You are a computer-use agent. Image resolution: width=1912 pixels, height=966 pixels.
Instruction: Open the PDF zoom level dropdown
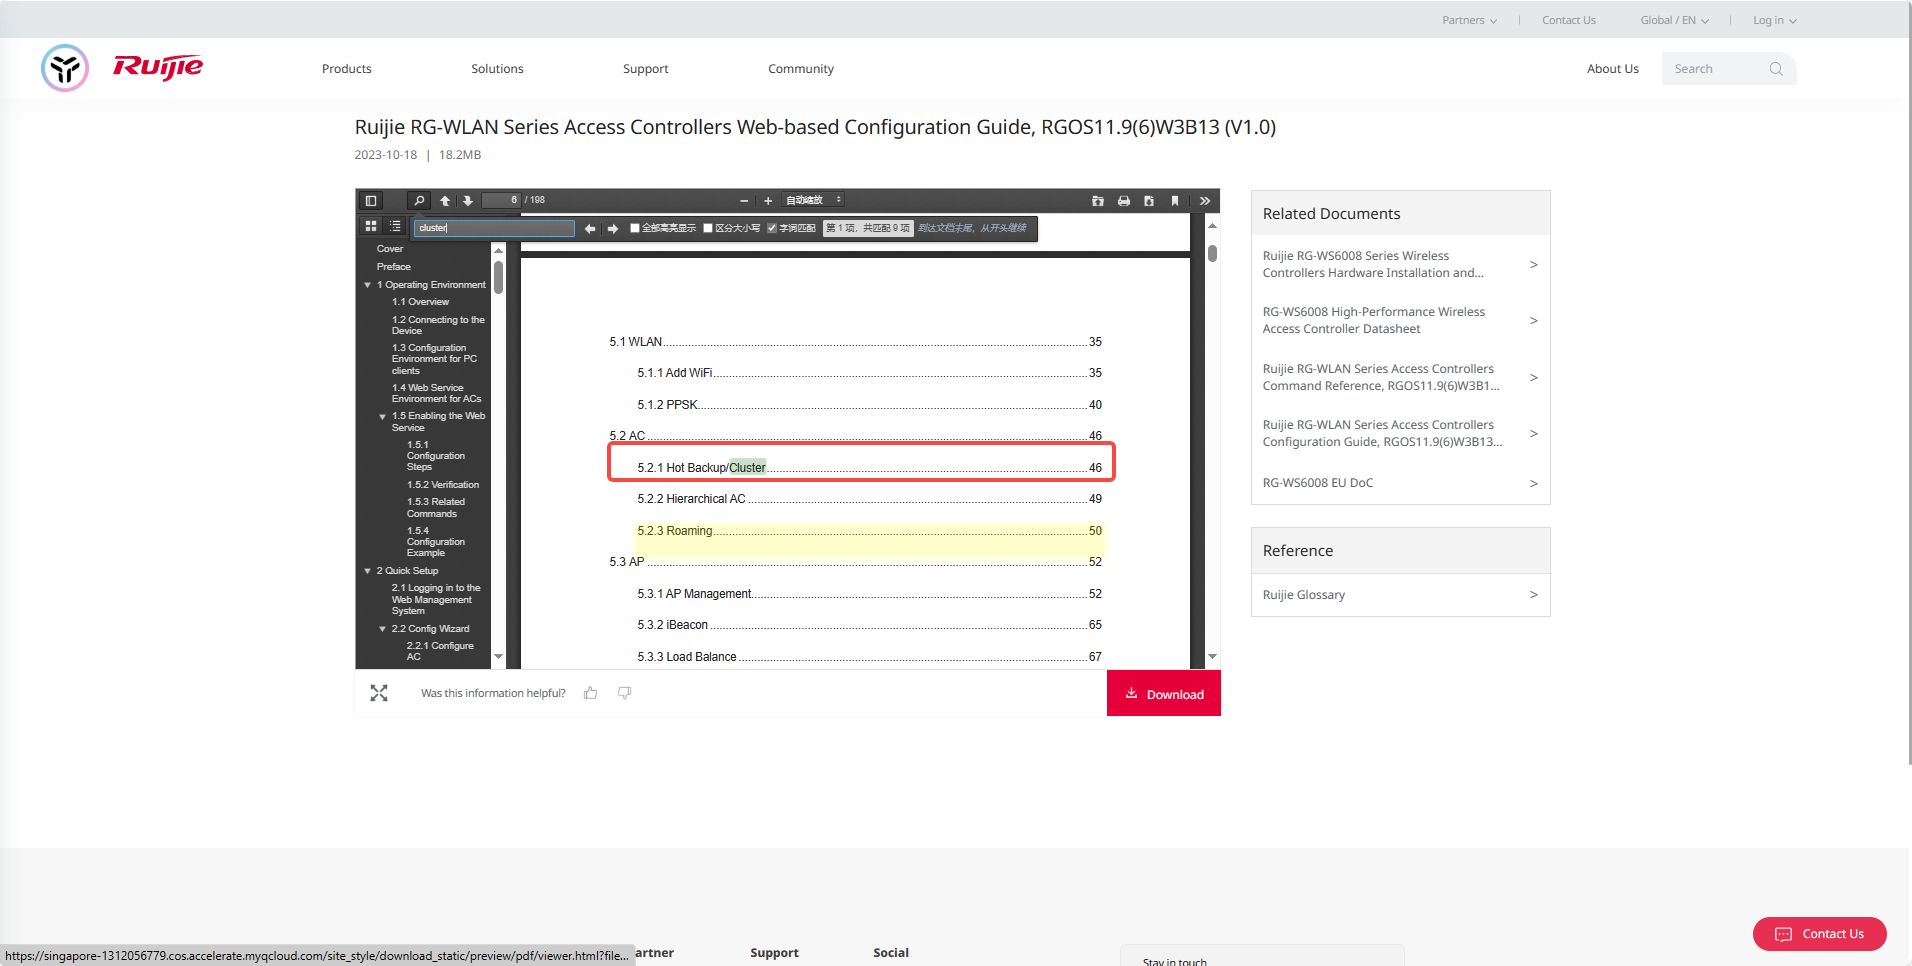pos(813,200)
